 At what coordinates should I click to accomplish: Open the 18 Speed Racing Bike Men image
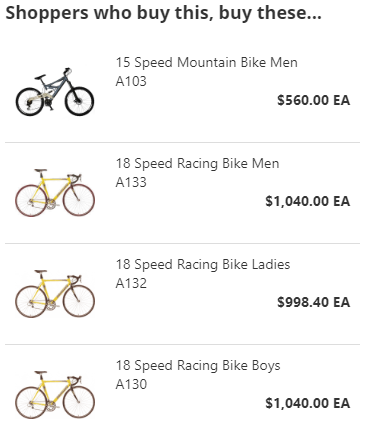55,193
